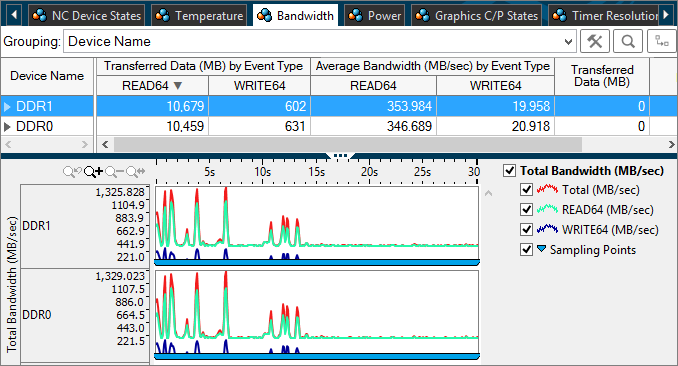Expand the DDR0 device row

point(7,126)
